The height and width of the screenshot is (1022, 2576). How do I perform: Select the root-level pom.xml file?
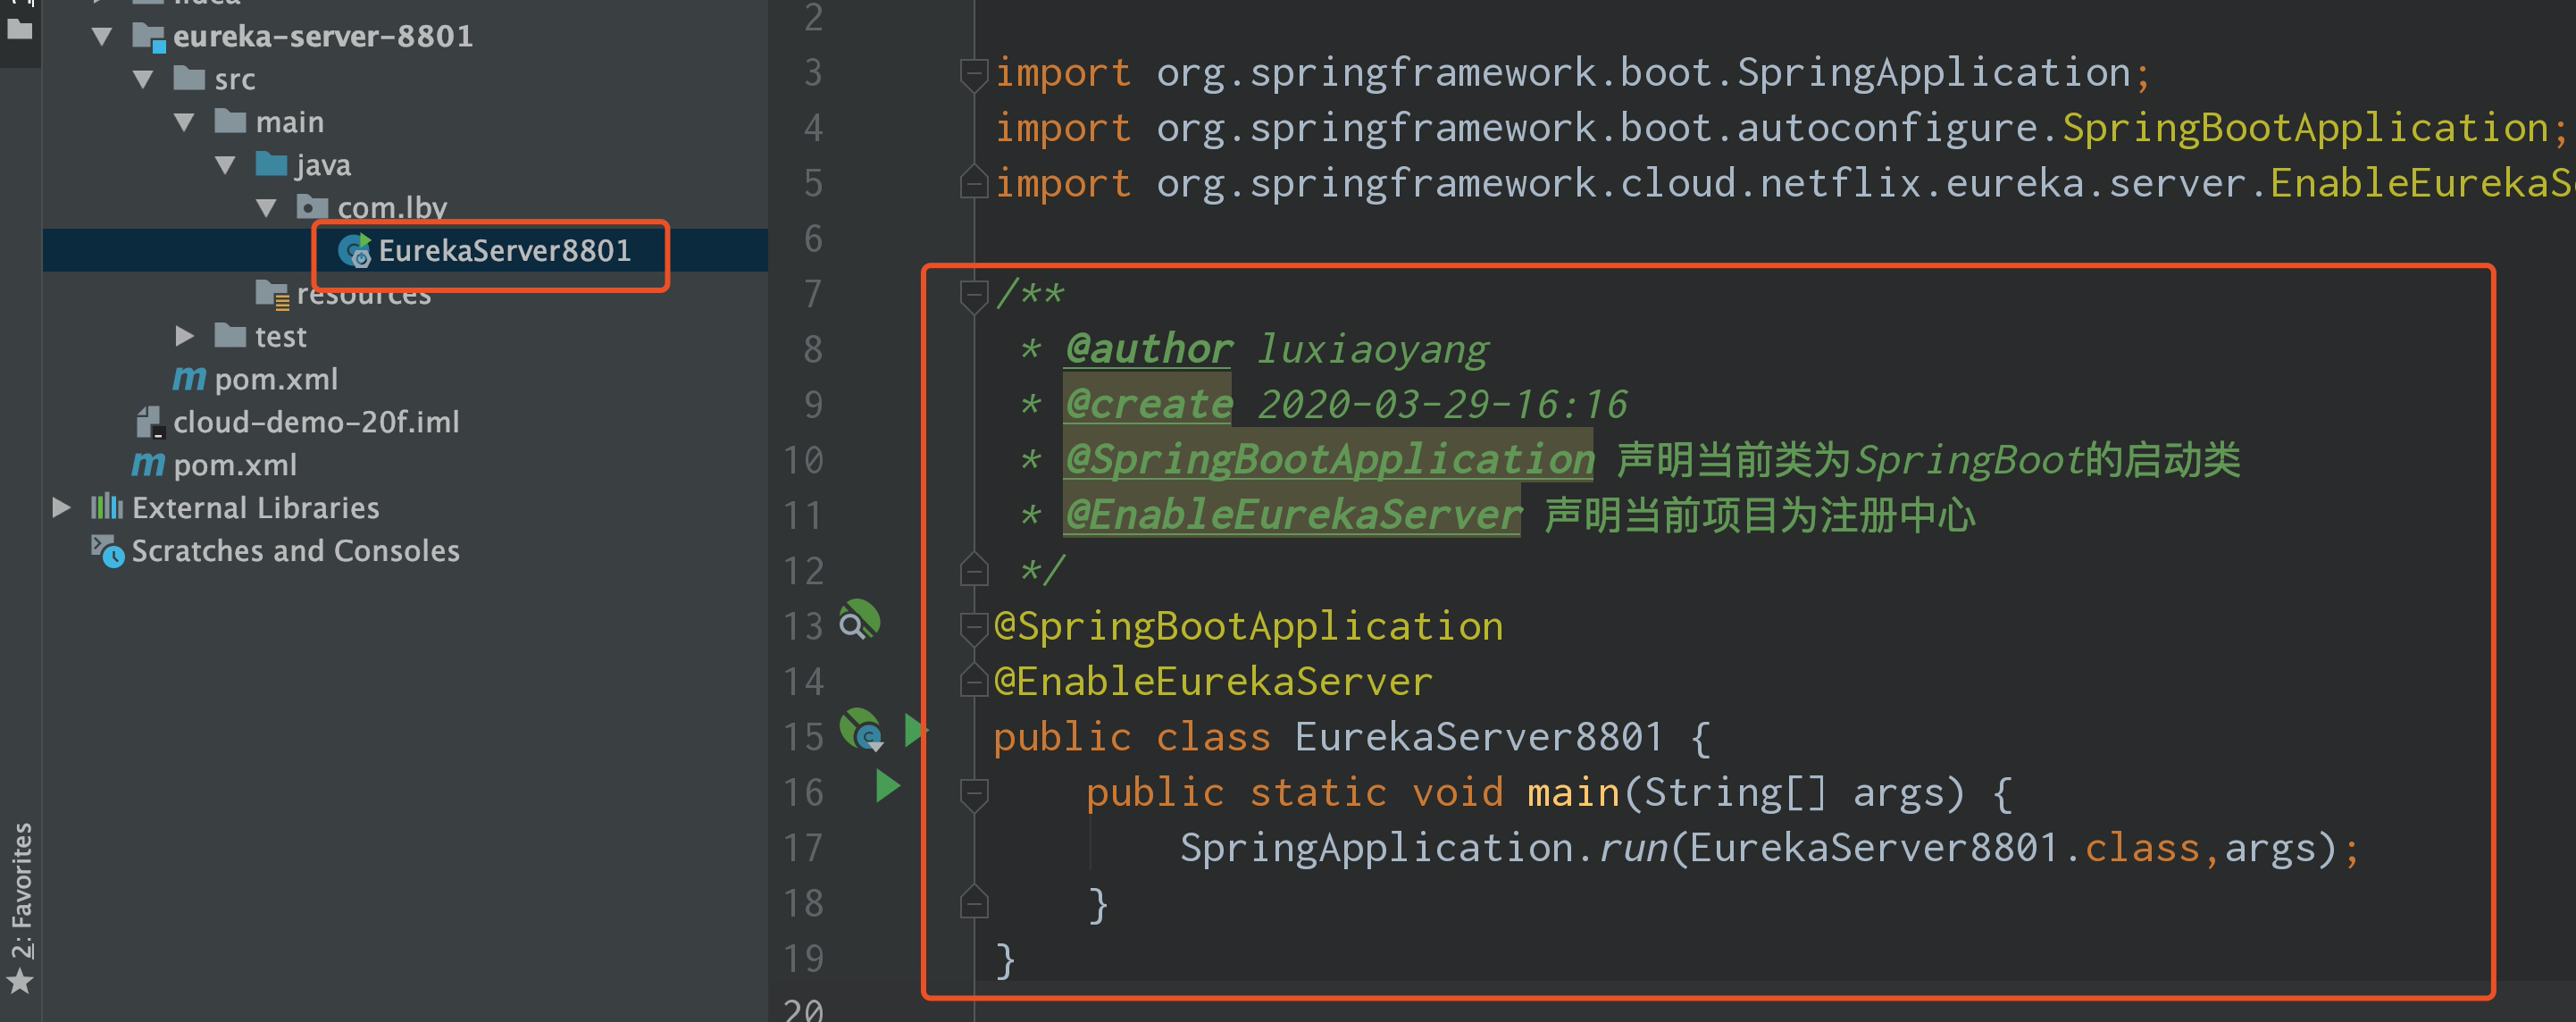[x=234, y=466]
